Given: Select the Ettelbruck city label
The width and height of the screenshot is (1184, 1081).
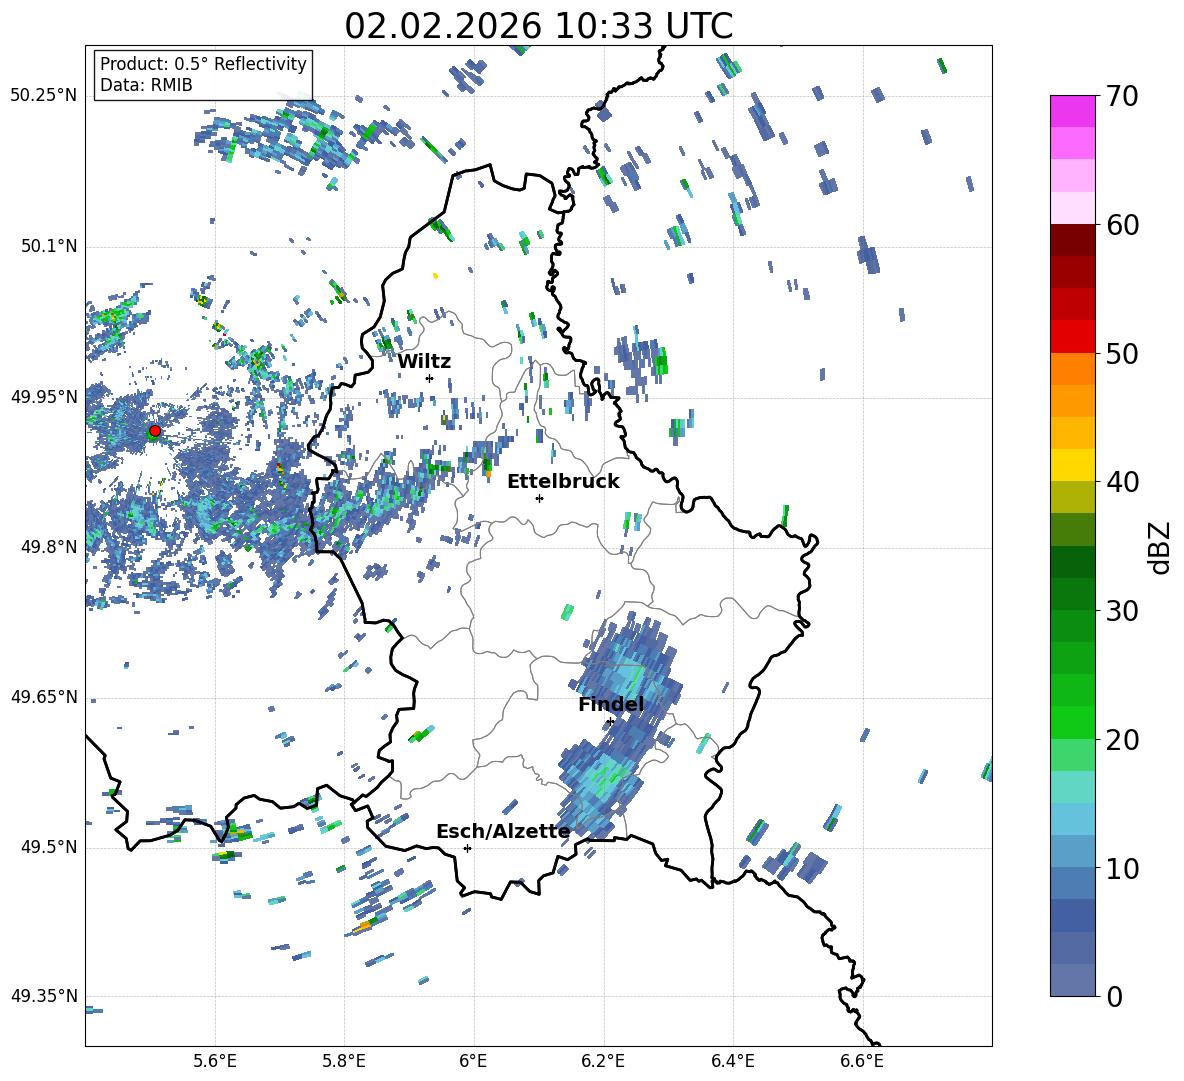Looking at the screenshot, I should click(563, 481).
